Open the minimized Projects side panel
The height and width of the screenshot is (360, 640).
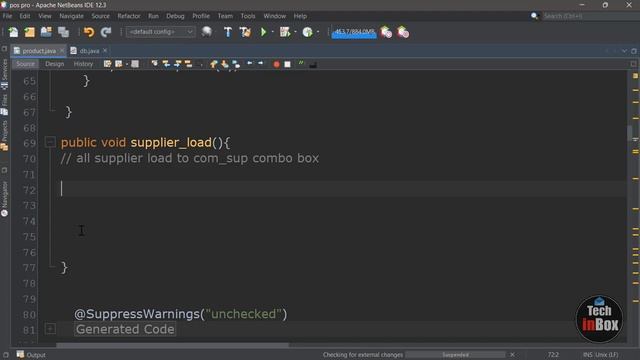(x=4, y=136)
